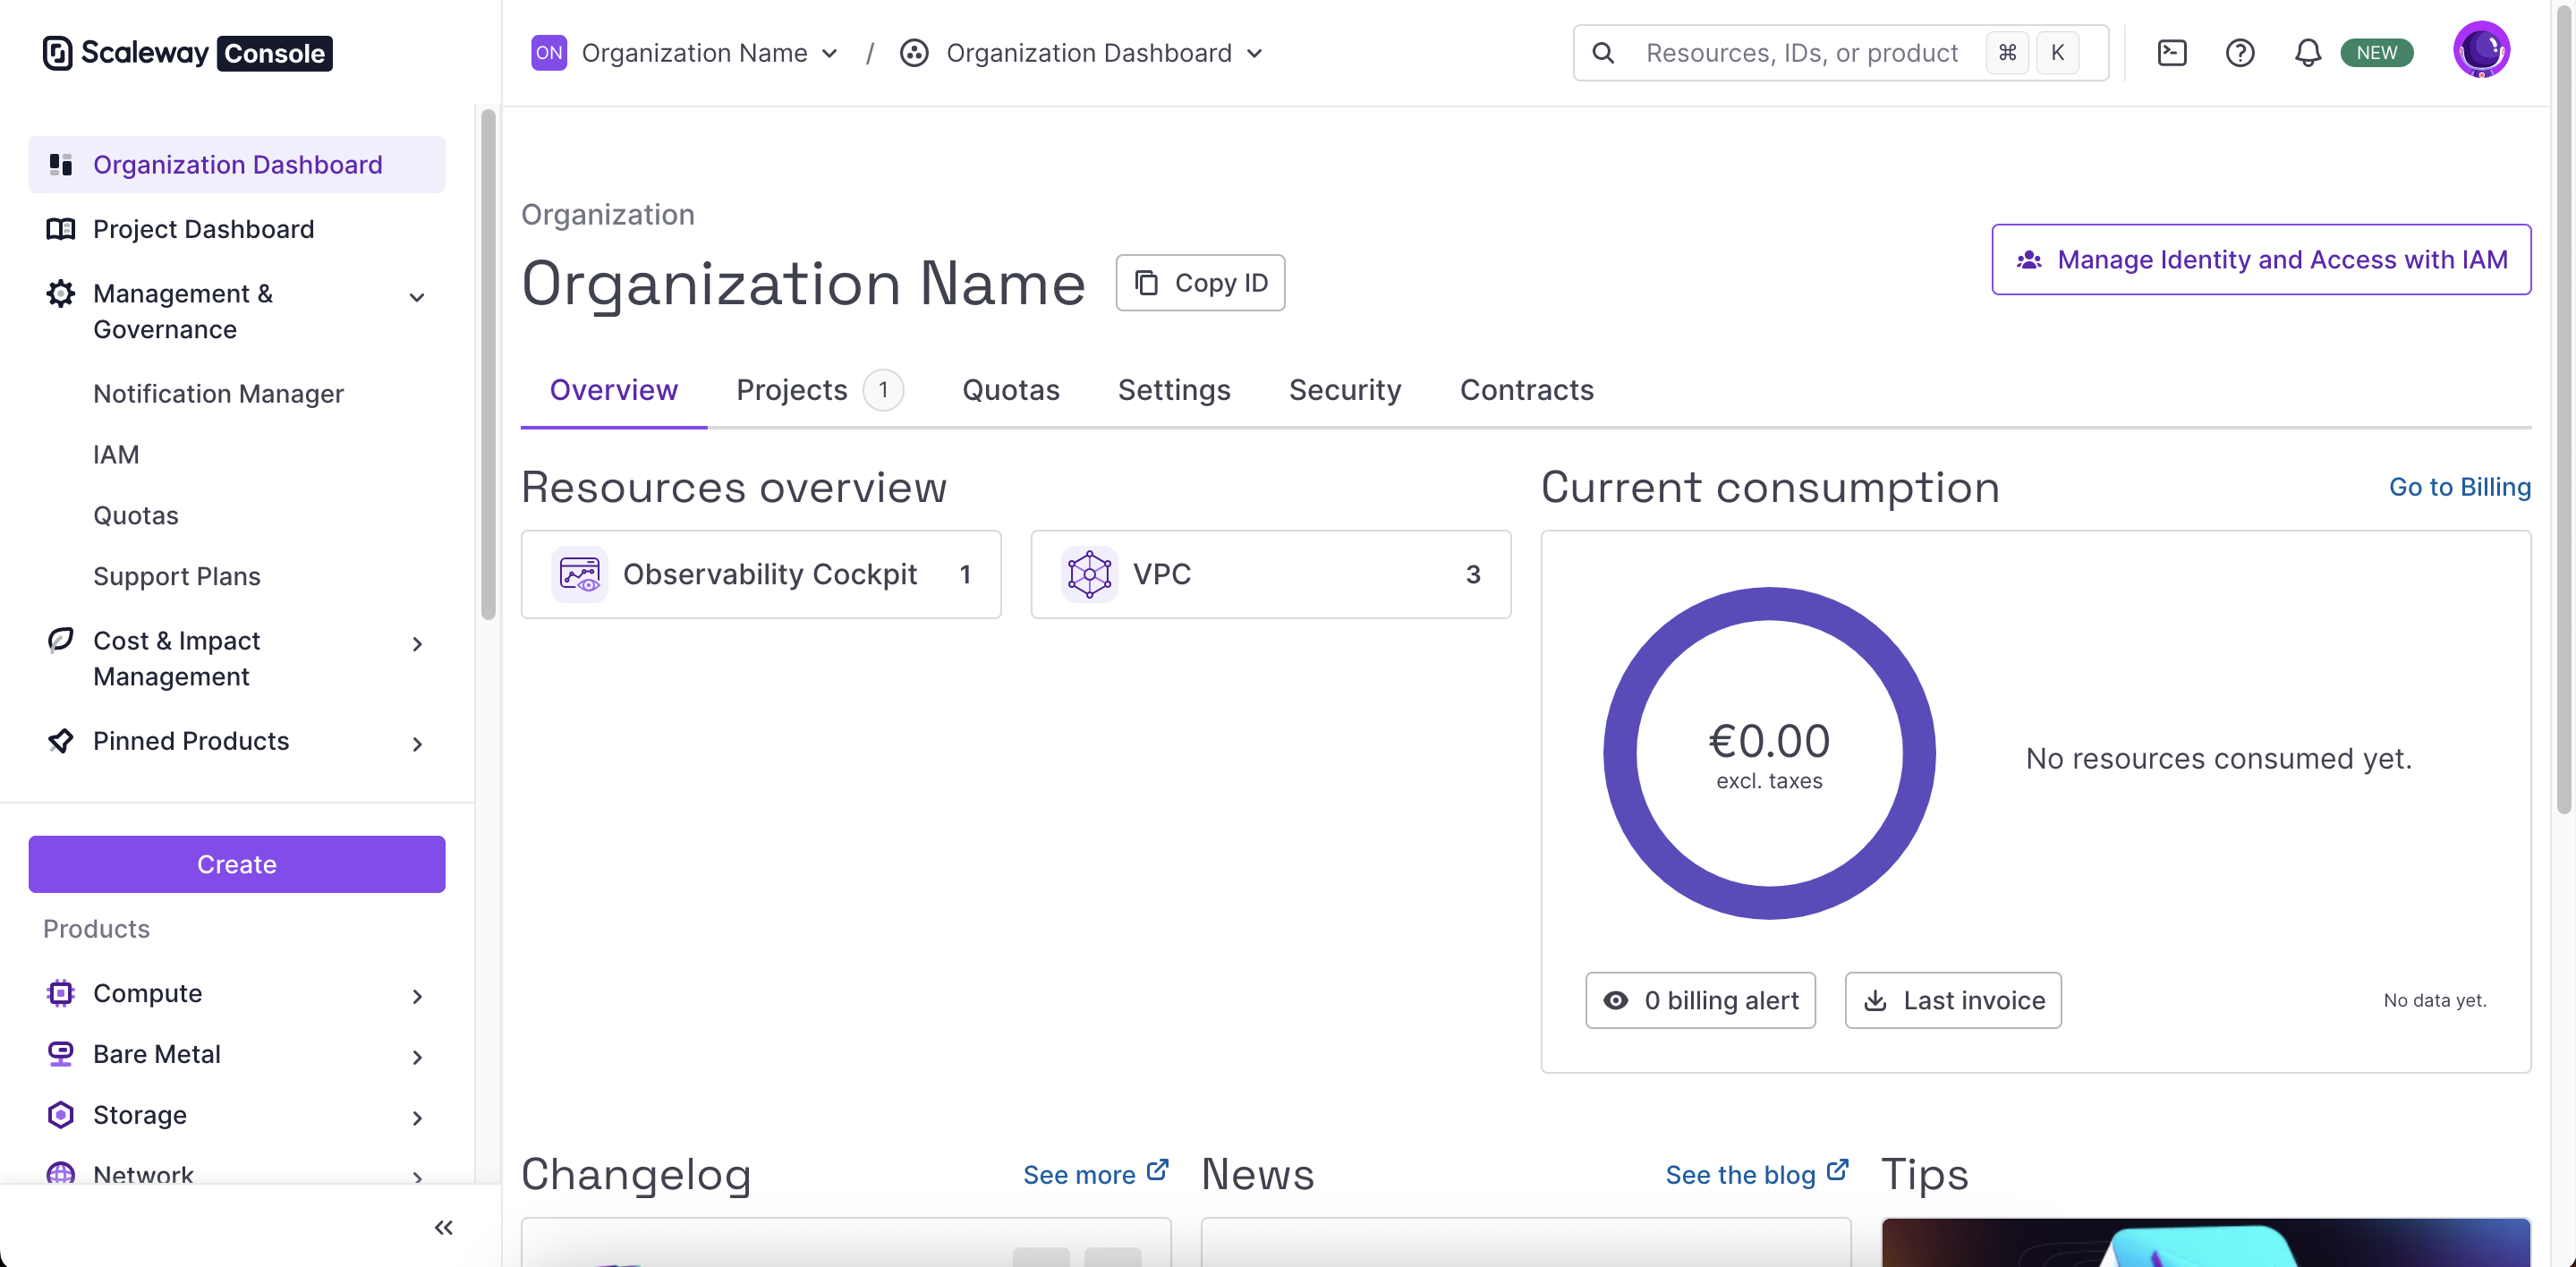This screenshot has height=1267, width=2576.
Task: Click Manage Identity and Access with IAM
Action: tap(2261, 260)
